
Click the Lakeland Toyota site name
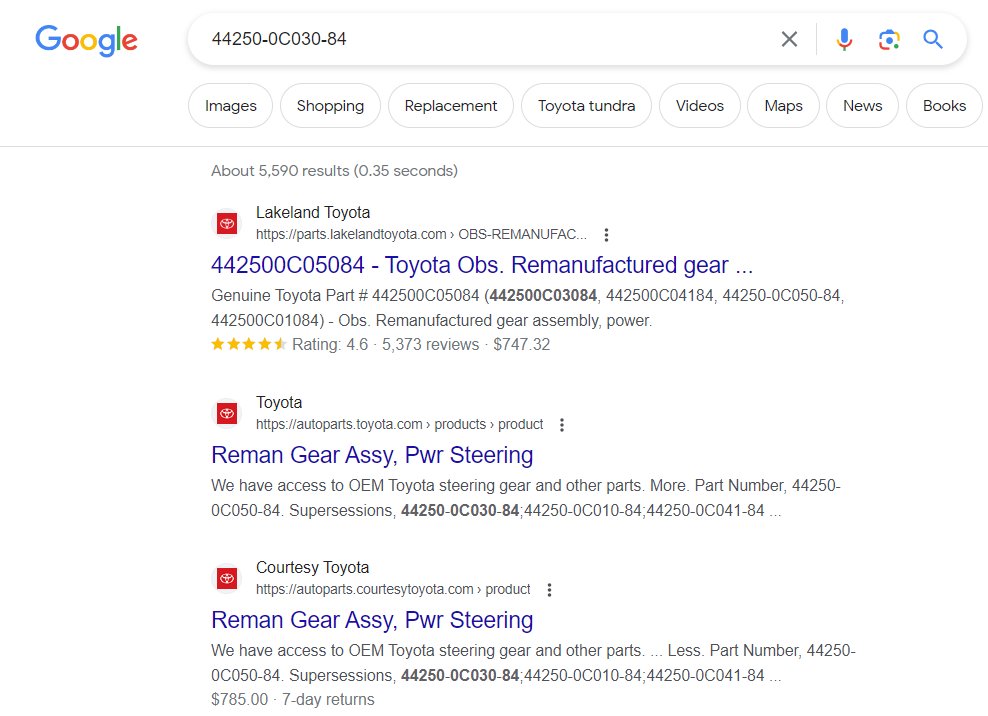[x=313, y=212]
